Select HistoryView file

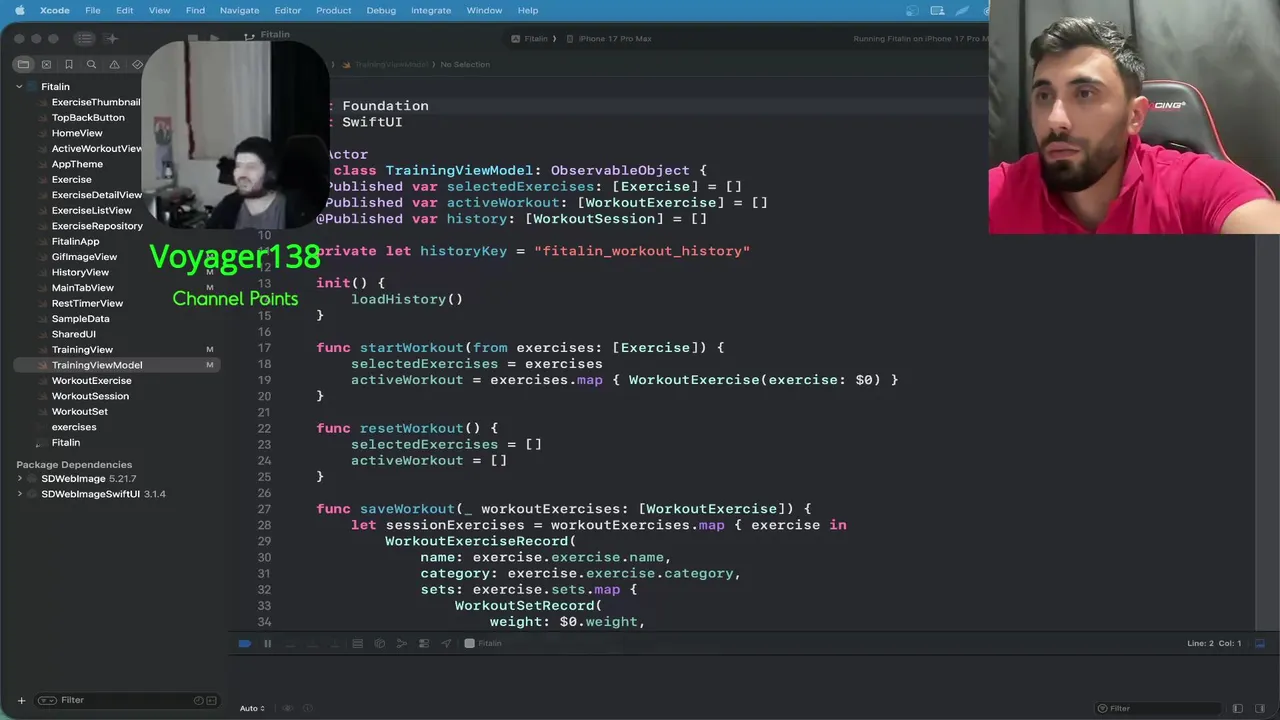(x=80, y=273)
